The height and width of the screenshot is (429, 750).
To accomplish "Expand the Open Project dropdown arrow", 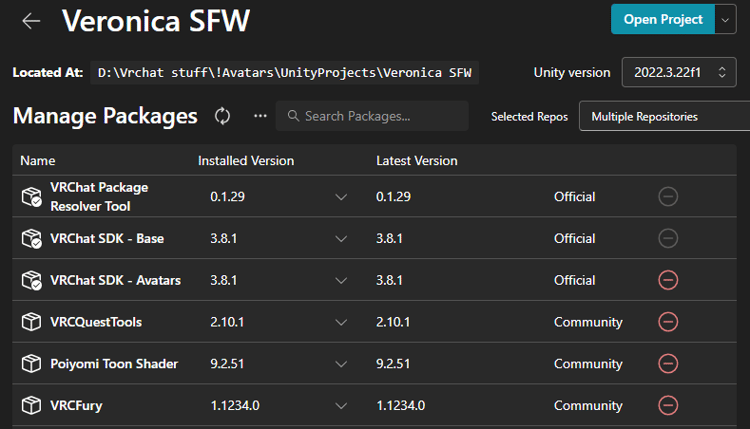I will coord(724,19).
